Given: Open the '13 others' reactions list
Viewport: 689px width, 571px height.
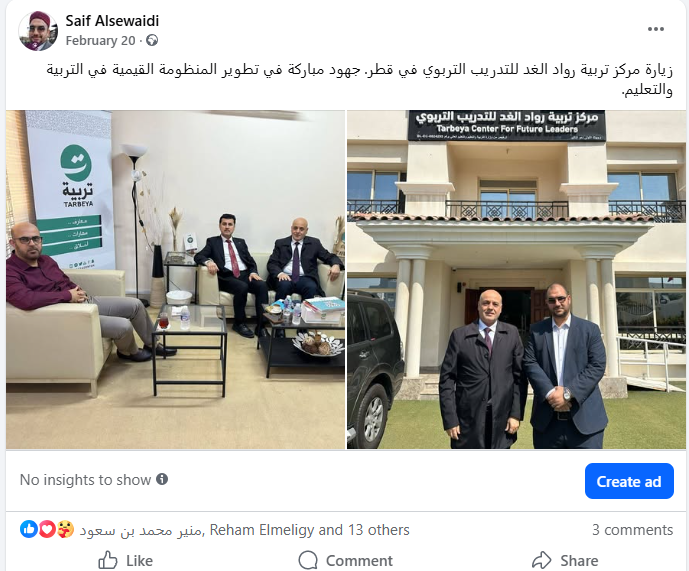Looking at the screenshot, I should pos(379,530).
